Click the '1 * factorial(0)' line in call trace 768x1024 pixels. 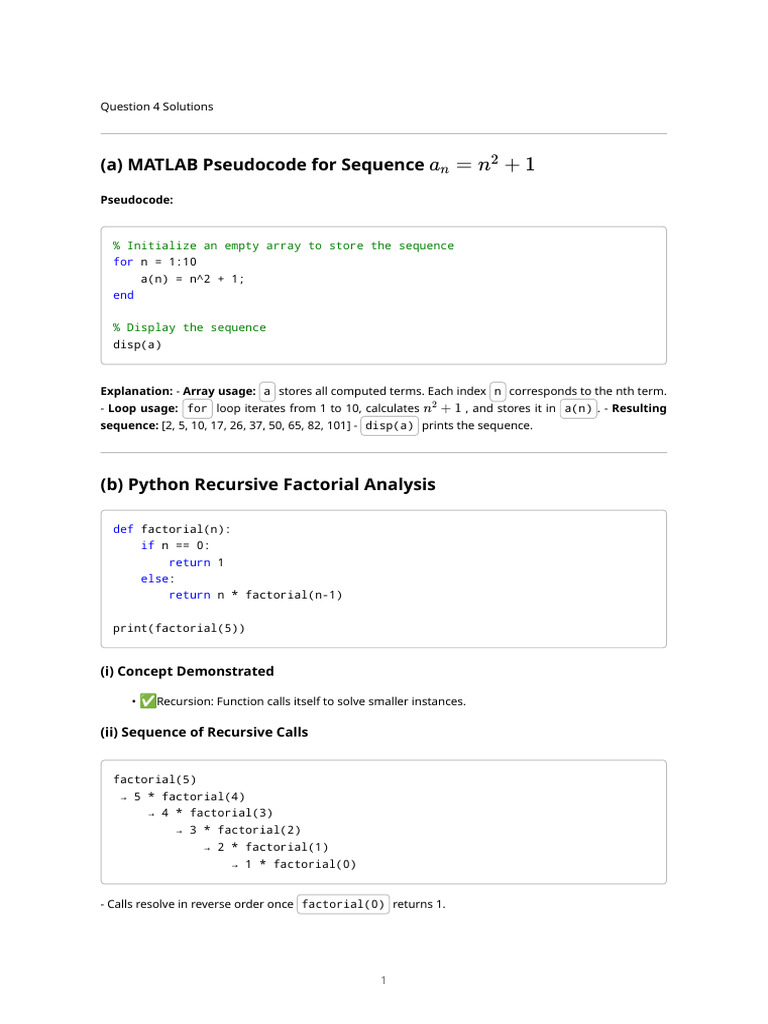(x=301, y=864)
